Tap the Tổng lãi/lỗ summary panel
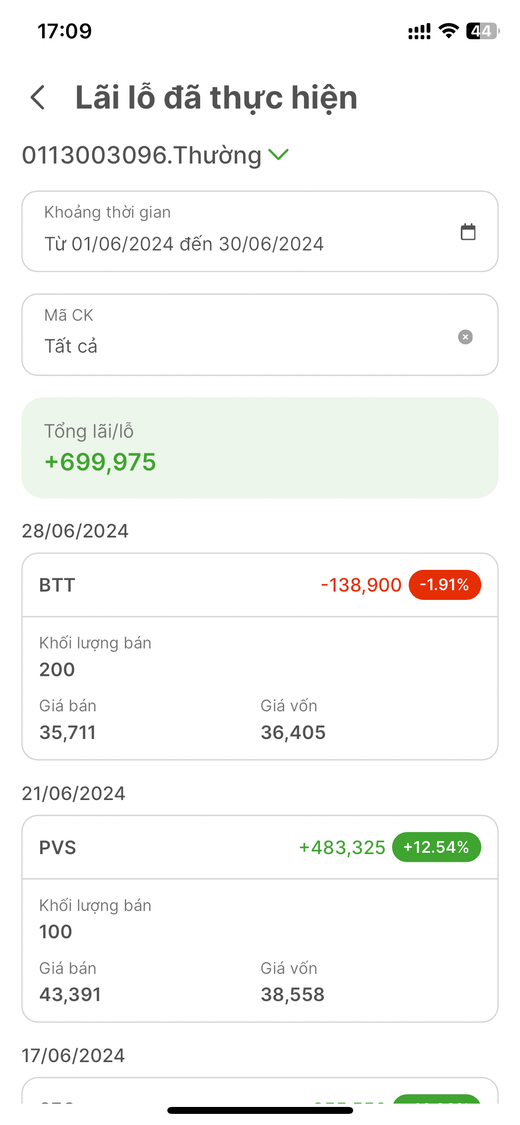This screenshot has height=1125, width=520. coord(260,448)
